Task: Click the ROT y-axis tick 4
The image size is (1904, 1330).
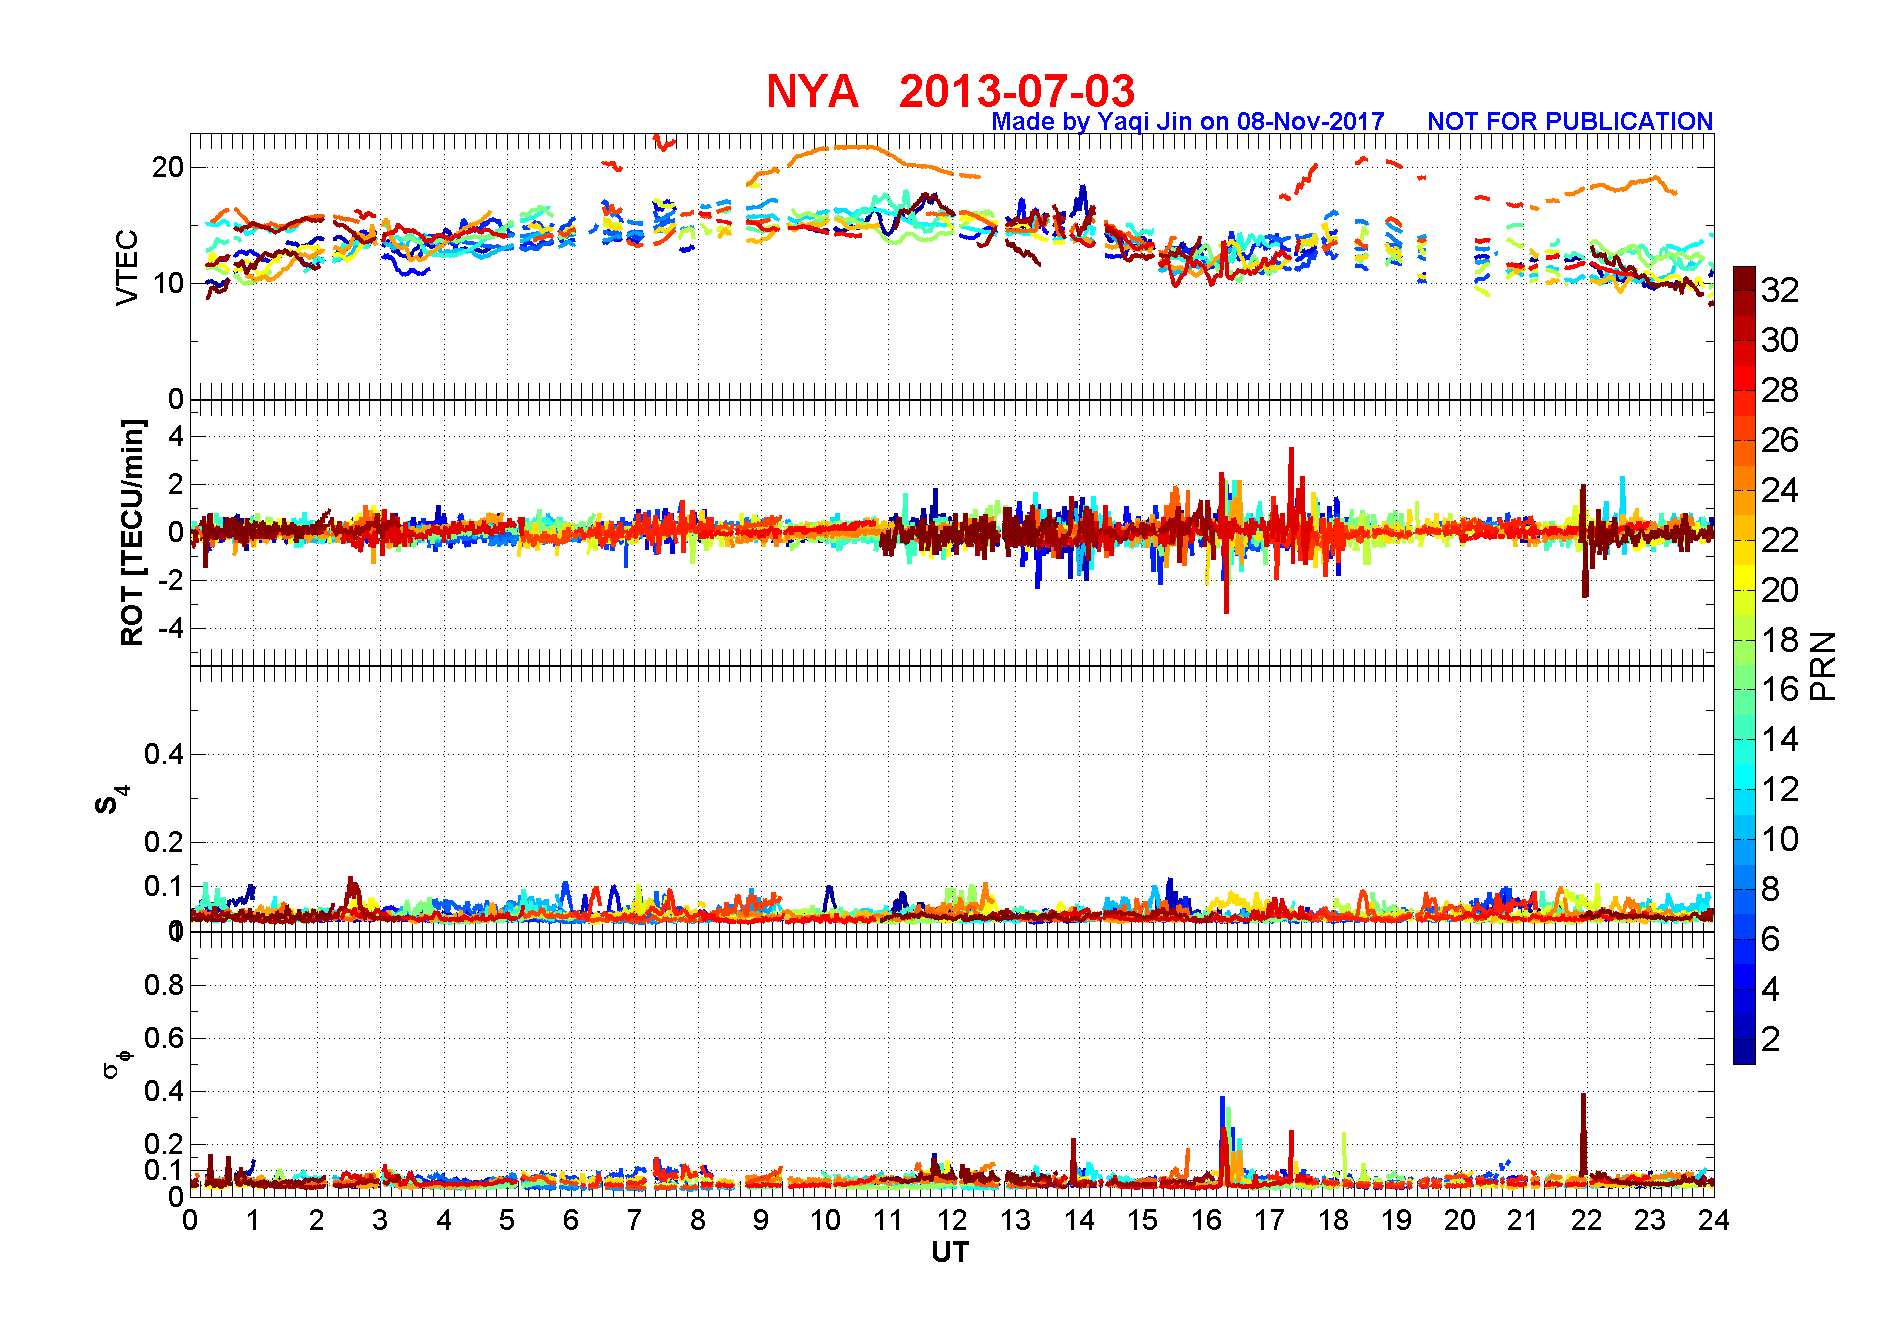Action: pos(176,436)
